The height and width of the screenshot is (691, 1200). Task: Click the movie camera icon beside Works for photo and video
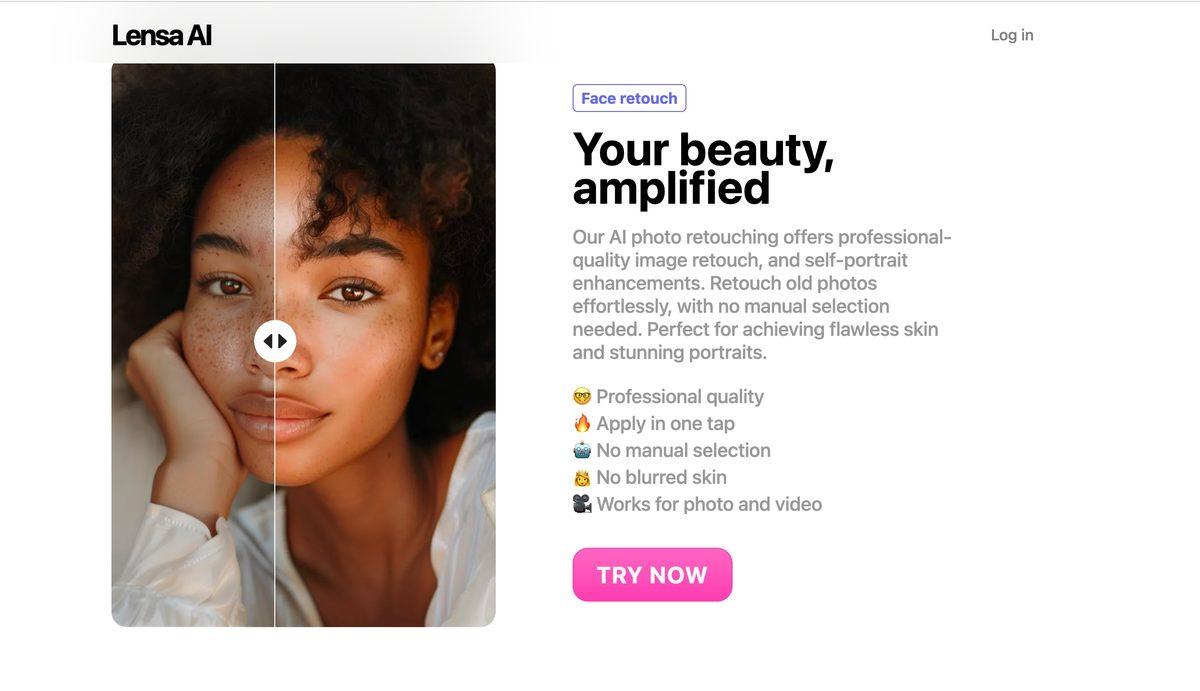[x=583, y=504]
